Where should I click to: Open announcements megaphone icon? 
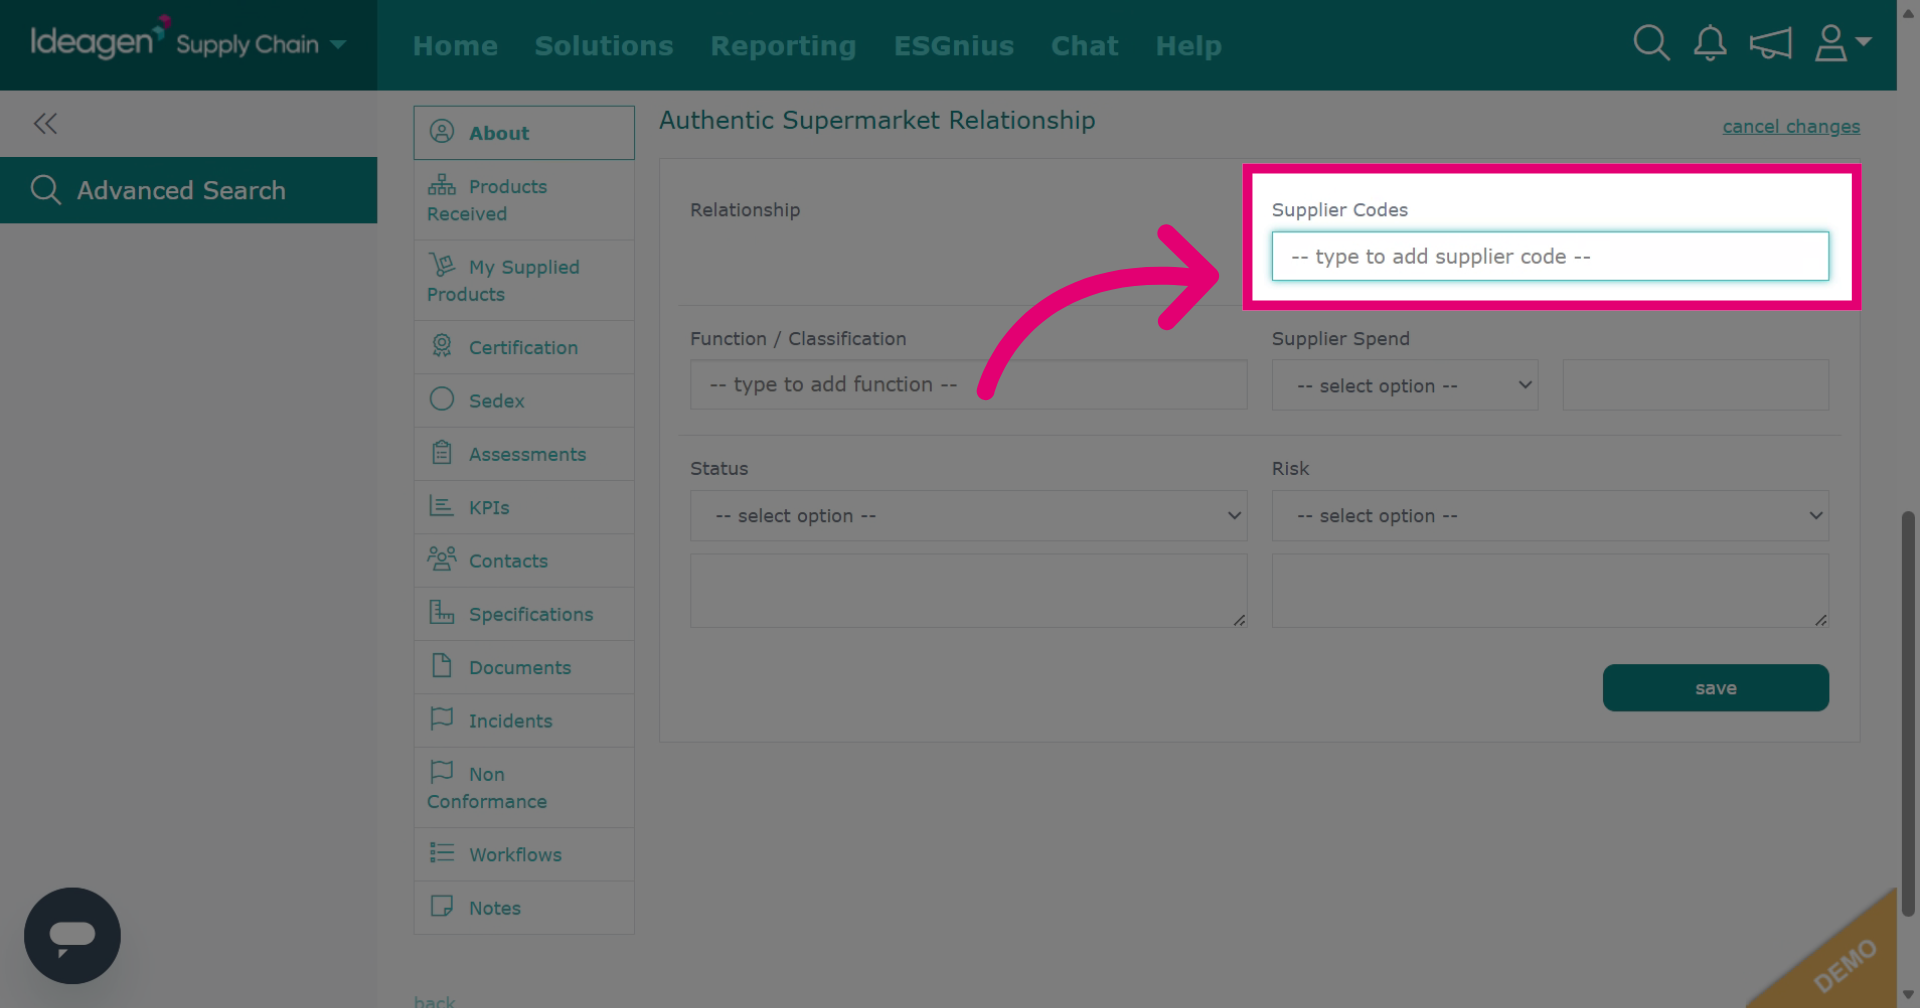pyautogui.click(x=1770, y=43)
